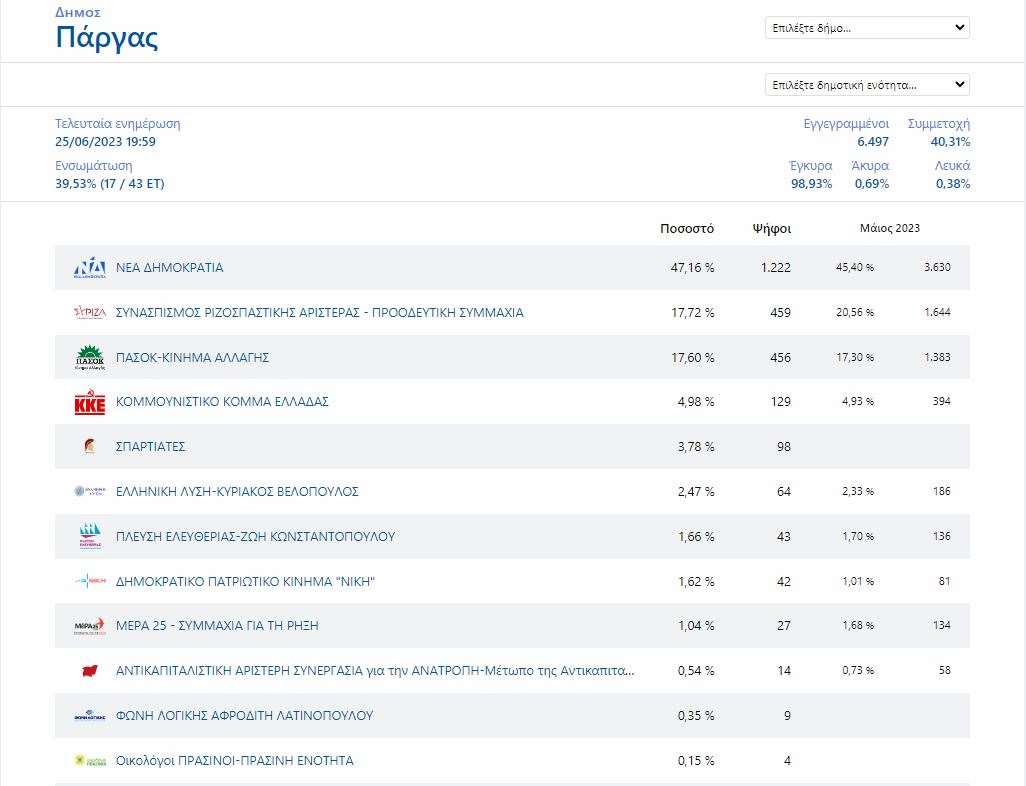The width and height of the screenshot is (1026, 786).
Task: Click the Δήμος breadcrumb above Πάργας
Action: point(78,12)
